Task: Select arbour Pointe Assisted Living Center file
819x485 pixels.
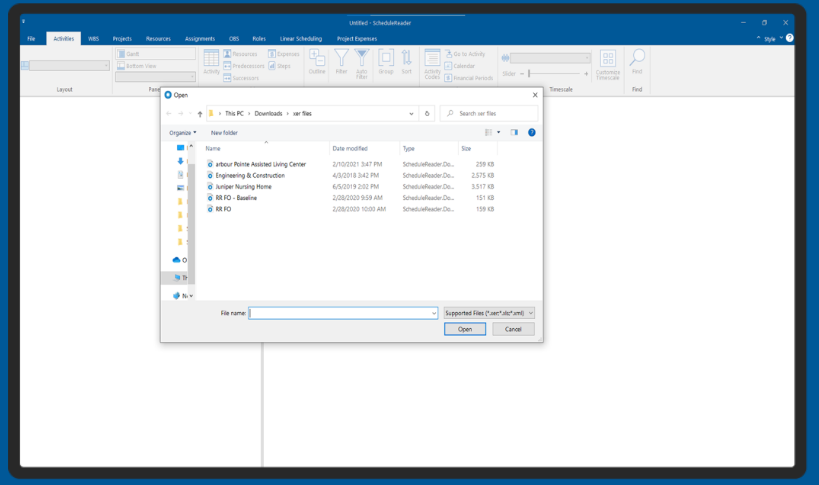Action: pyautogui.click(x=261, y=164)
